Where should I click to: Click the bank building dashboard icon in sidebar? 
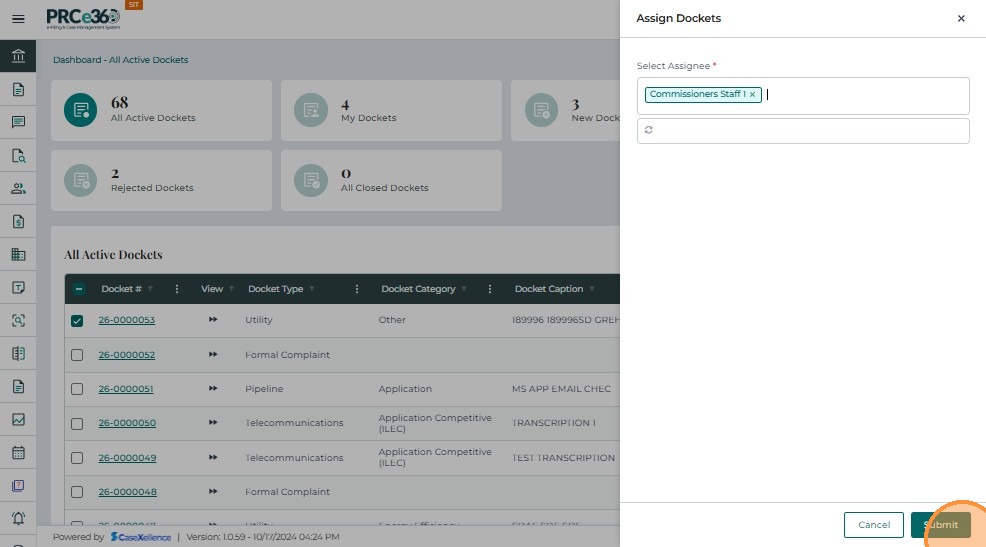pos(18,56)
